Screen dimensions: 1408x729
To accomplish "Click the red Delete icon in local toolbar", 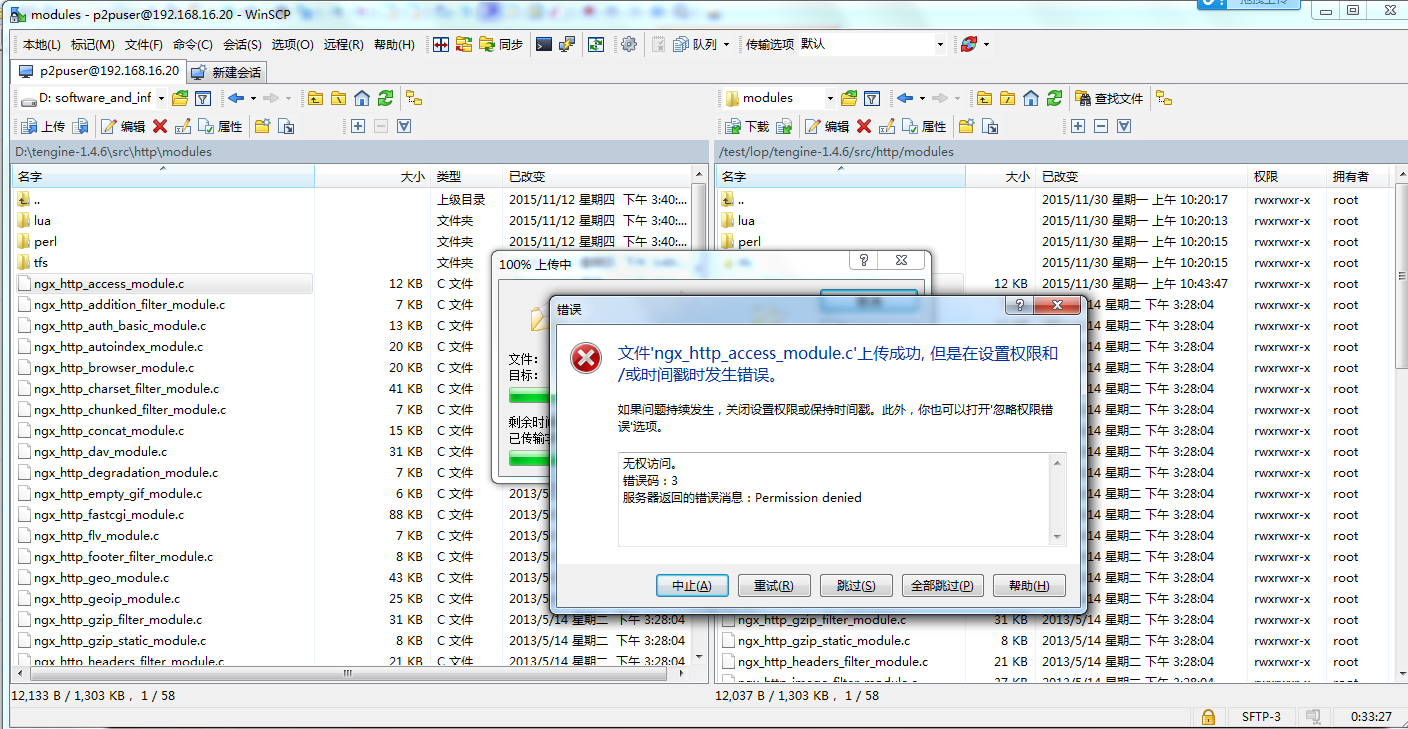I will pyautogui.click(x=160, y=126).
